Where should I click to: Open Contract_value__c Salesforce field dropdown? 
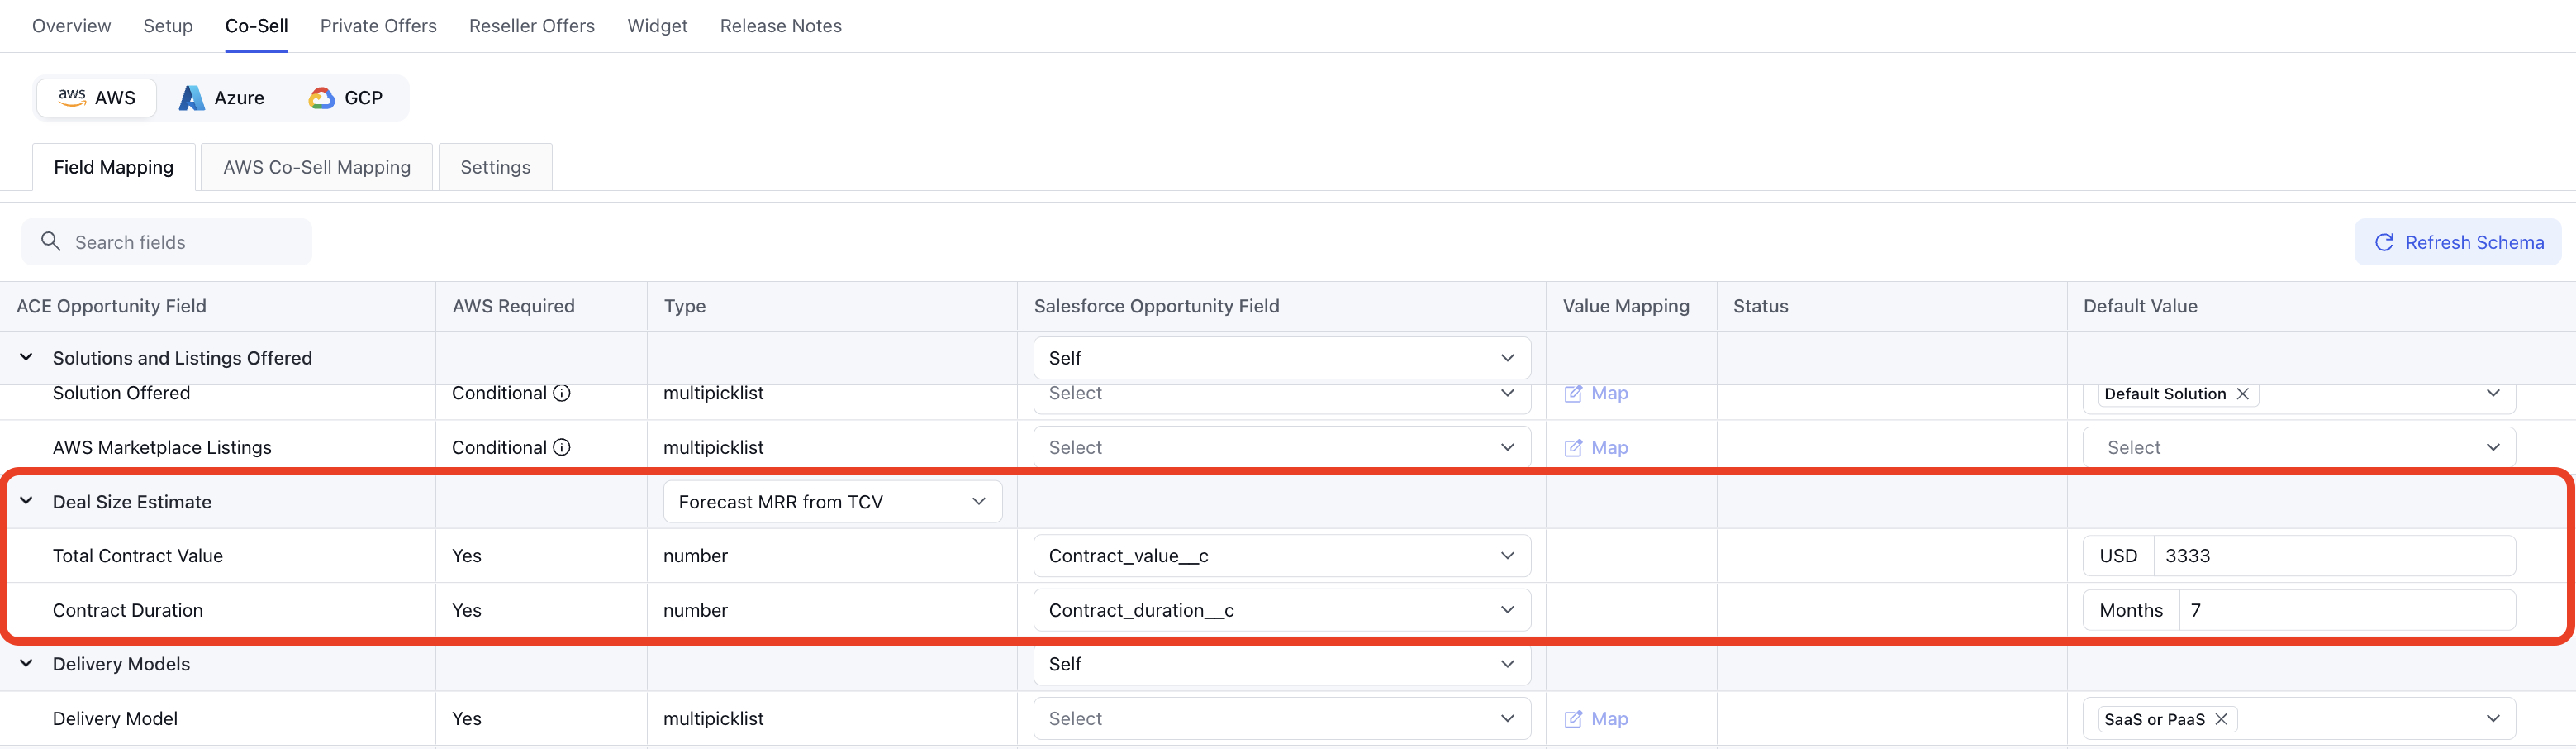click(1282, 555)
